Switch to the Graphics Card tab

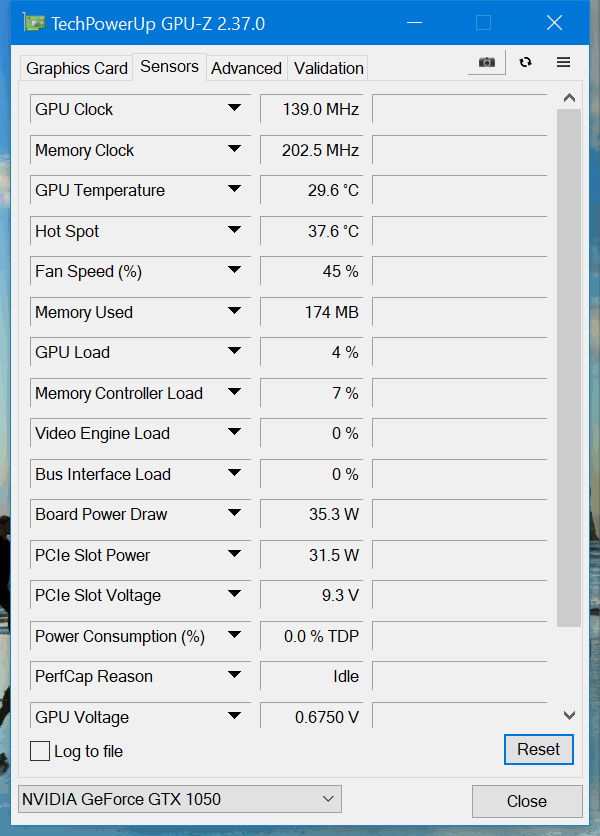77,68
